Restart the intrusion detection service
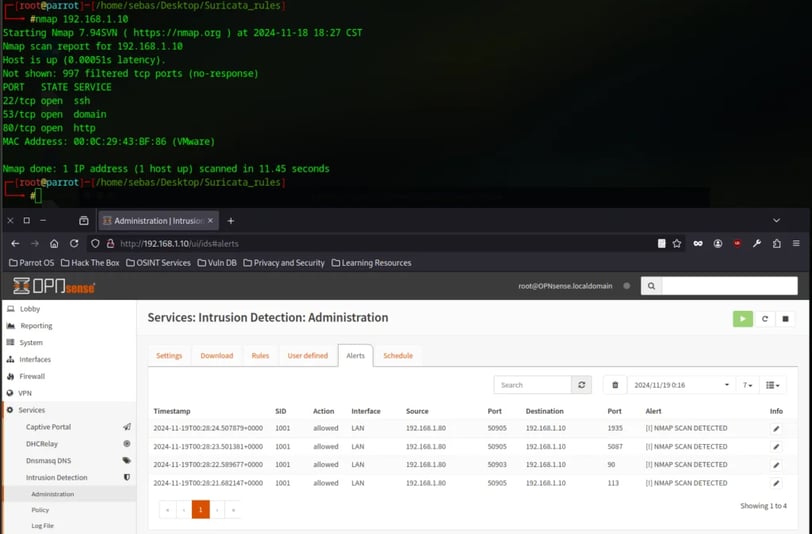 764,319
